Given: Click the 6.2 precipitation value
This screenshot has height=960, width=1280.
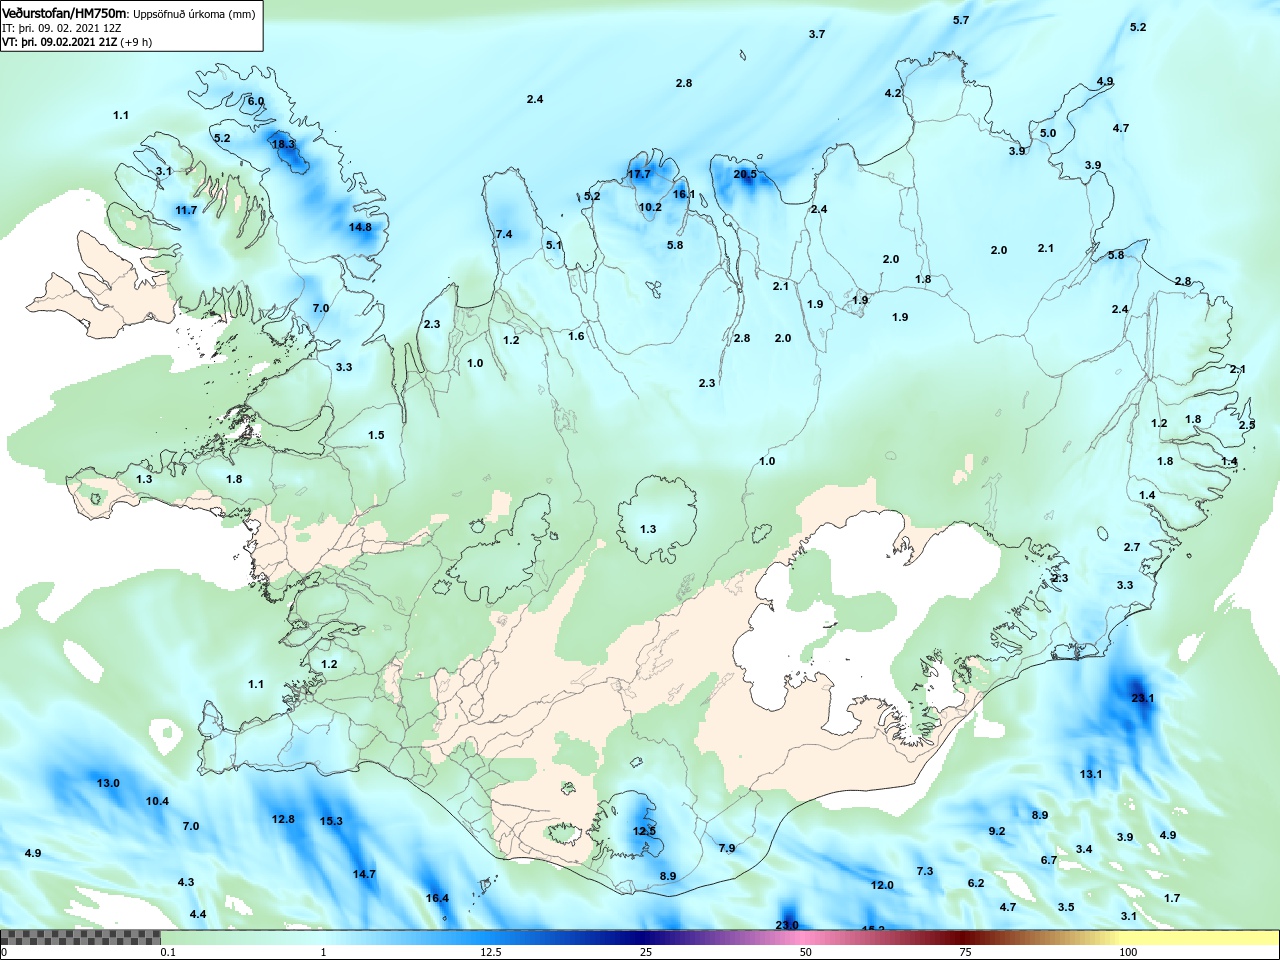Looking at the screenshot, I should pos(976,883).
